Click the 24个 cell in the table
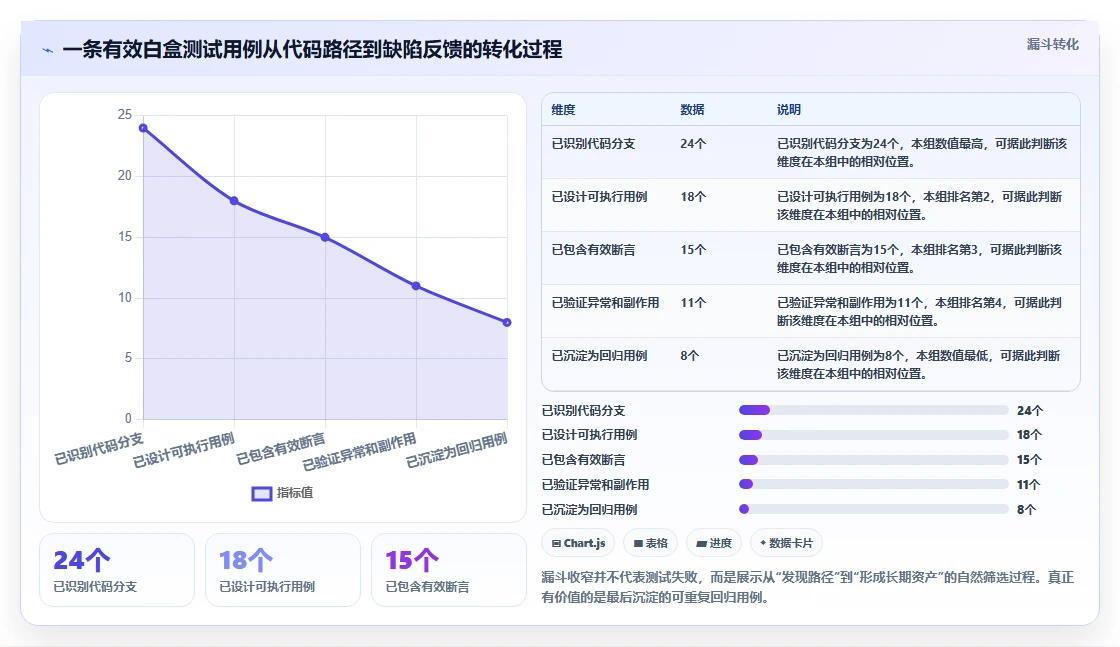Image resolution: width=1120 pixels, height=647 pixels. (693, 144)
